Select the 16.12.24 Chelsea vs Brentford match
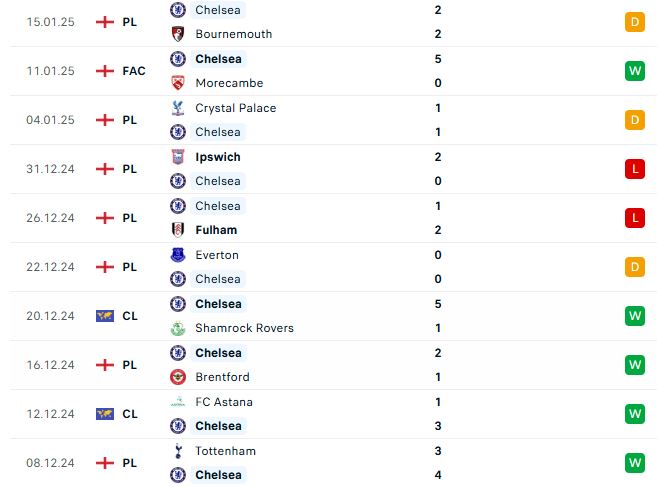 (332, 365)
